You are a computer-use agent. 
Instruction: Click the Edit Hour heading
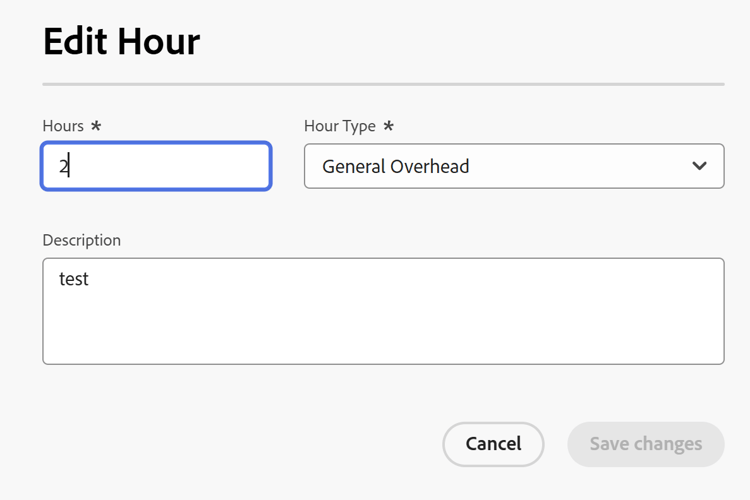(121, 41)
